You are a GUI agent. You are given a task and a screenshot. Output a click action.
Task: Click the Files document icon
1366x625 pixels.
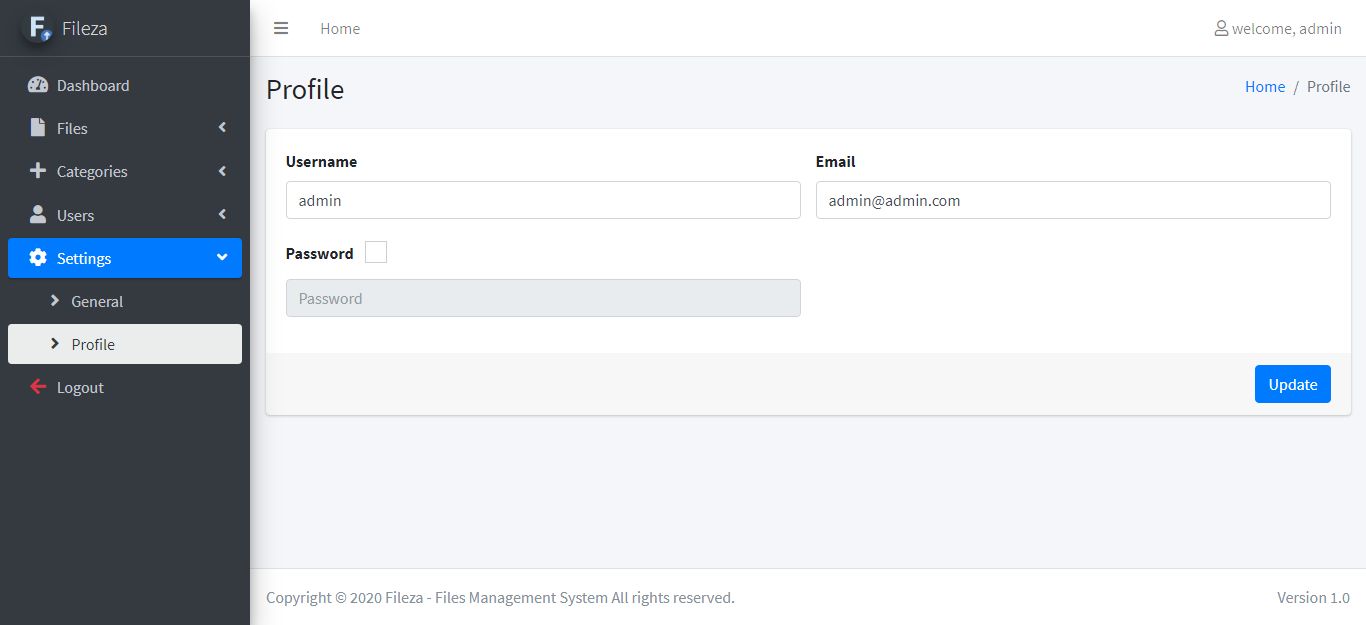pyautogui.click(x=38, y=128)
